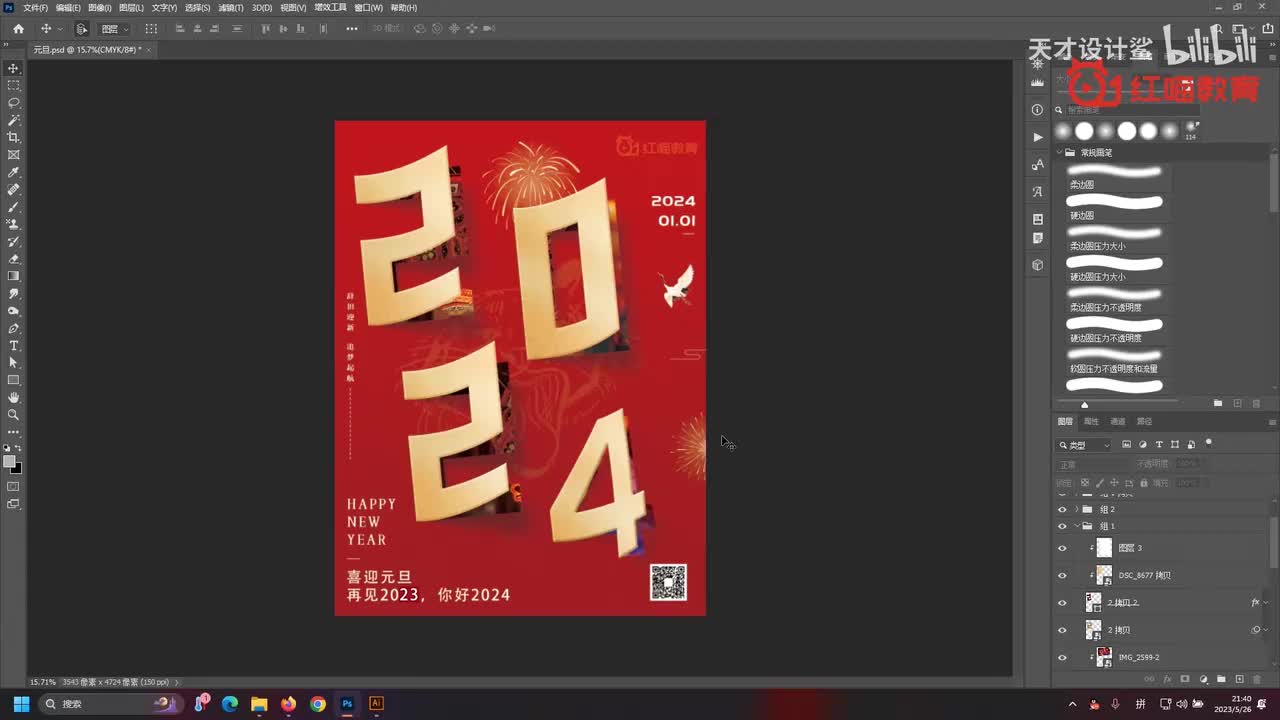The width and height of the screenshot is (1280, 720).
Task: Hide the 2 拷贝 2 layer
Action: coord(1062,602)
